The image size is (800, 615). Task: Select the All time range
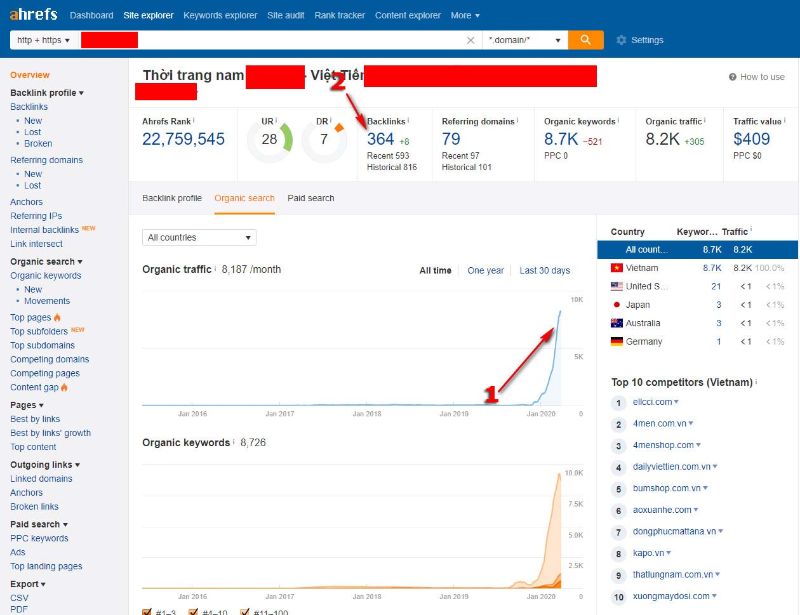pyautogui.click(x=435, y=270)
